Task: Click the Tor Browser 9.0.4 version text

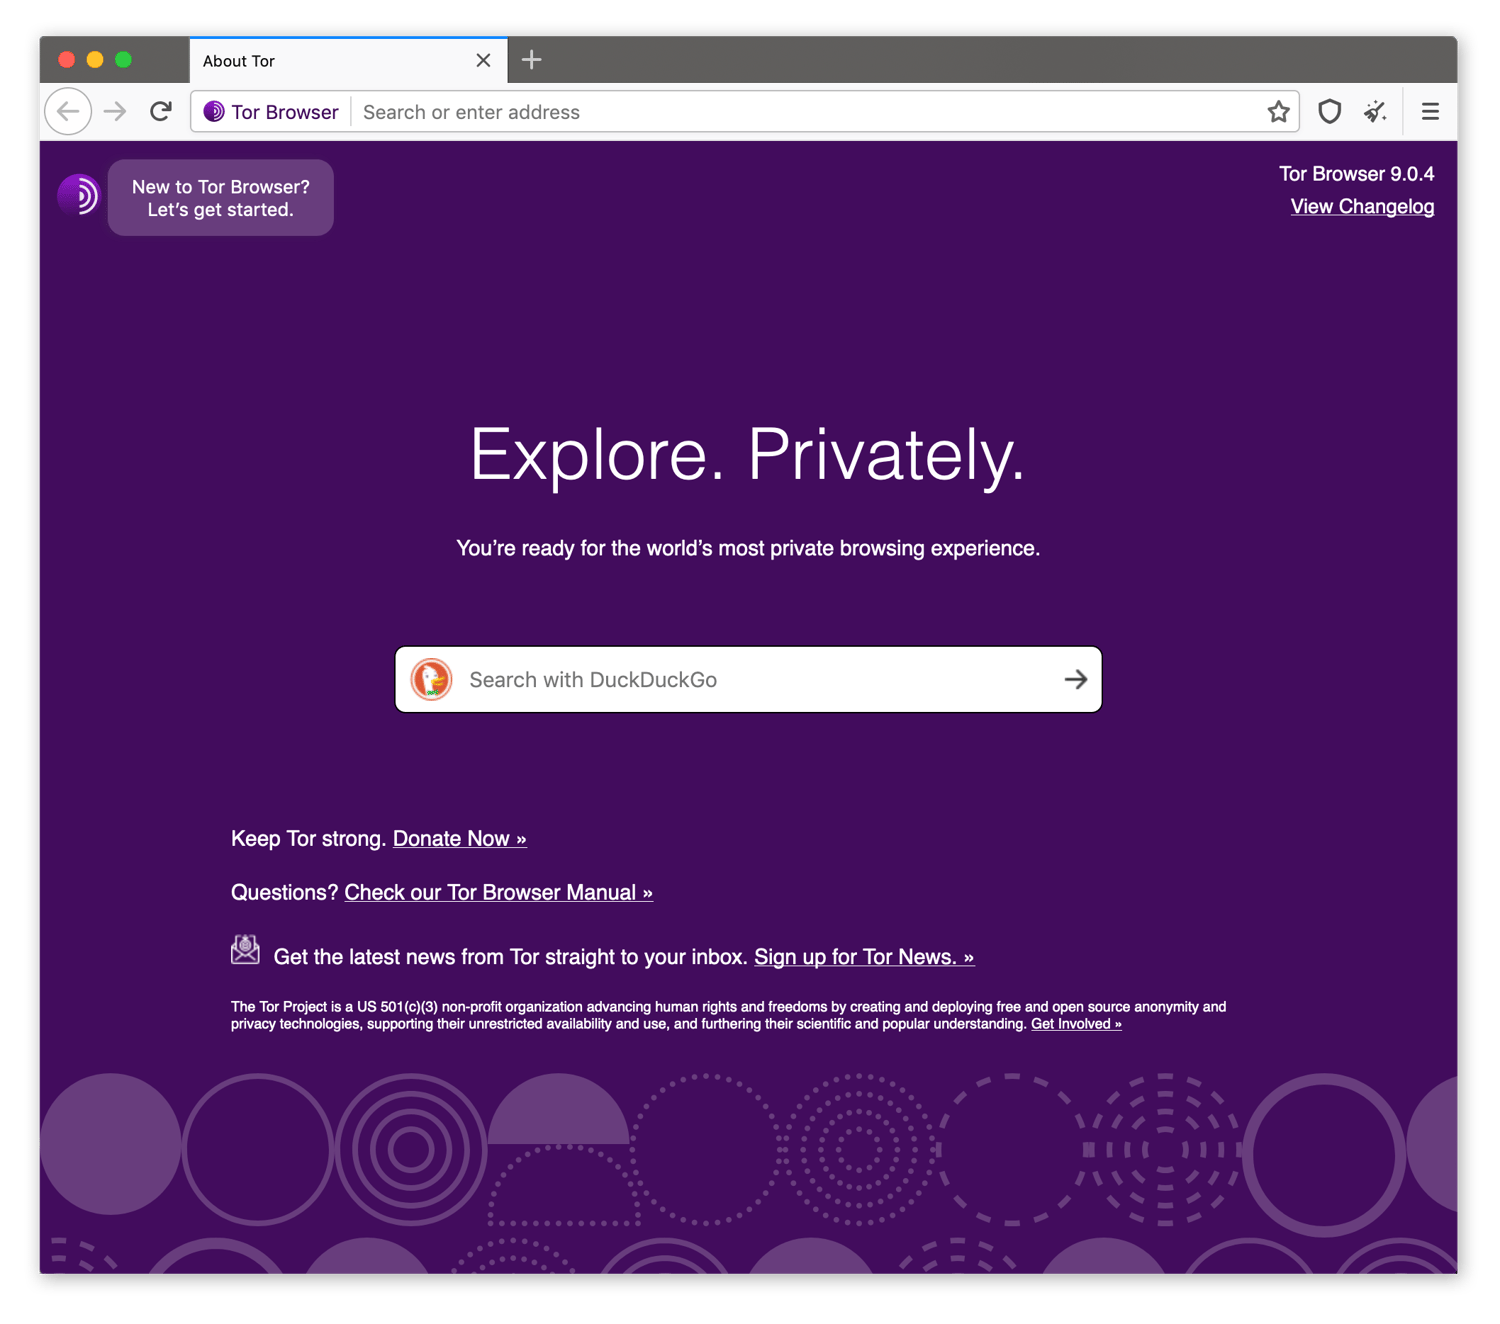Action: pyautogui.click(x=1357, y=174)
